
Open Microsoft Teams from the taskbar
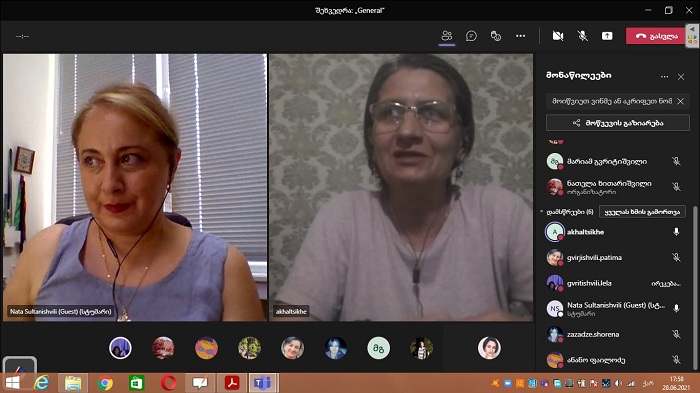(x=262, y=383)
